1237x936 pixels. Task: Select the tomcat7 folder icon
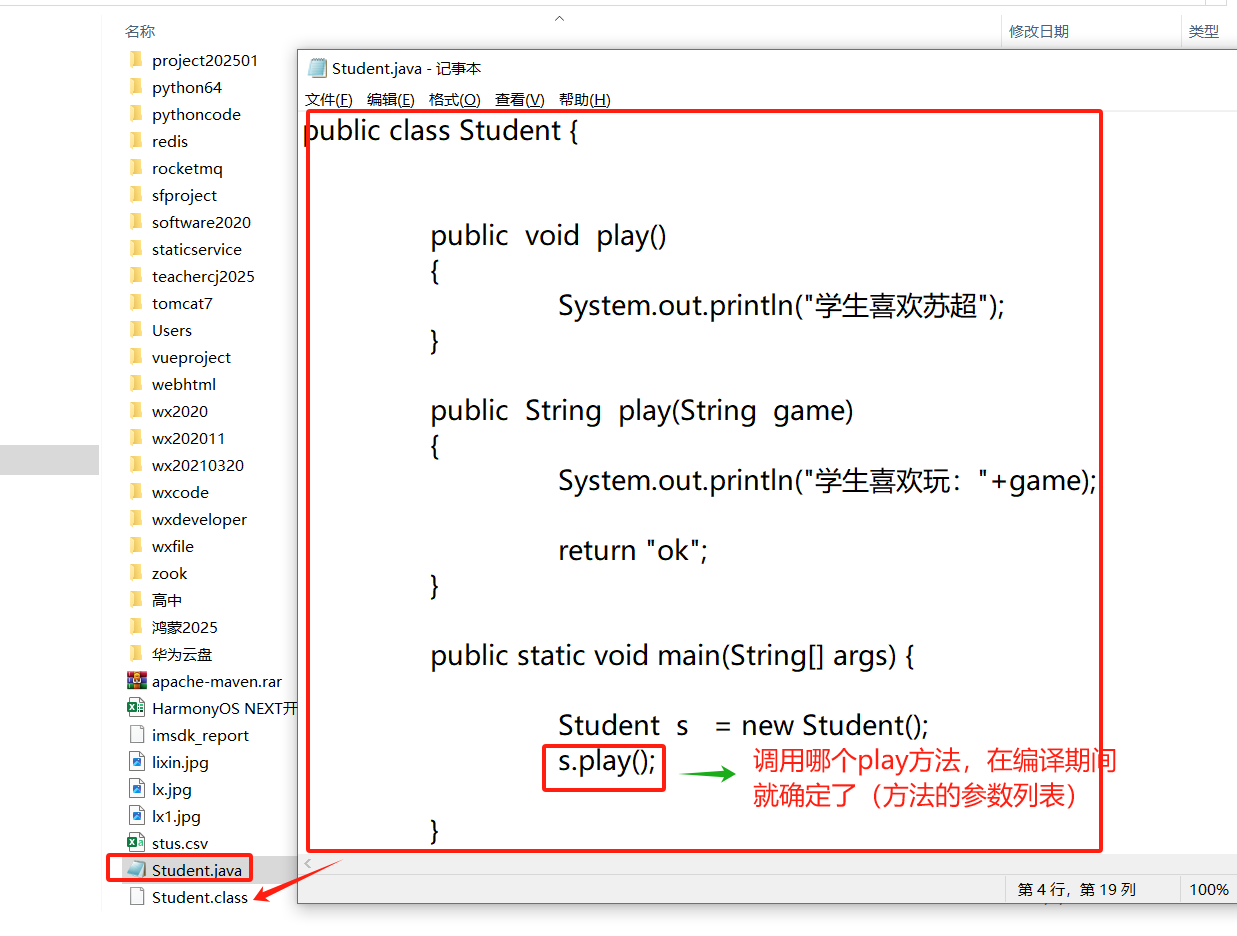coord(136,303)
